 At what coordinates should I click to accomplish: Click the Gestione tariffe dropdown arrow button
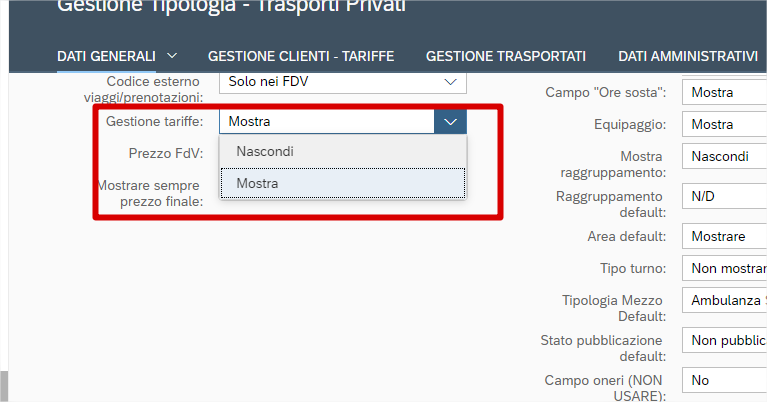point(451,122)
